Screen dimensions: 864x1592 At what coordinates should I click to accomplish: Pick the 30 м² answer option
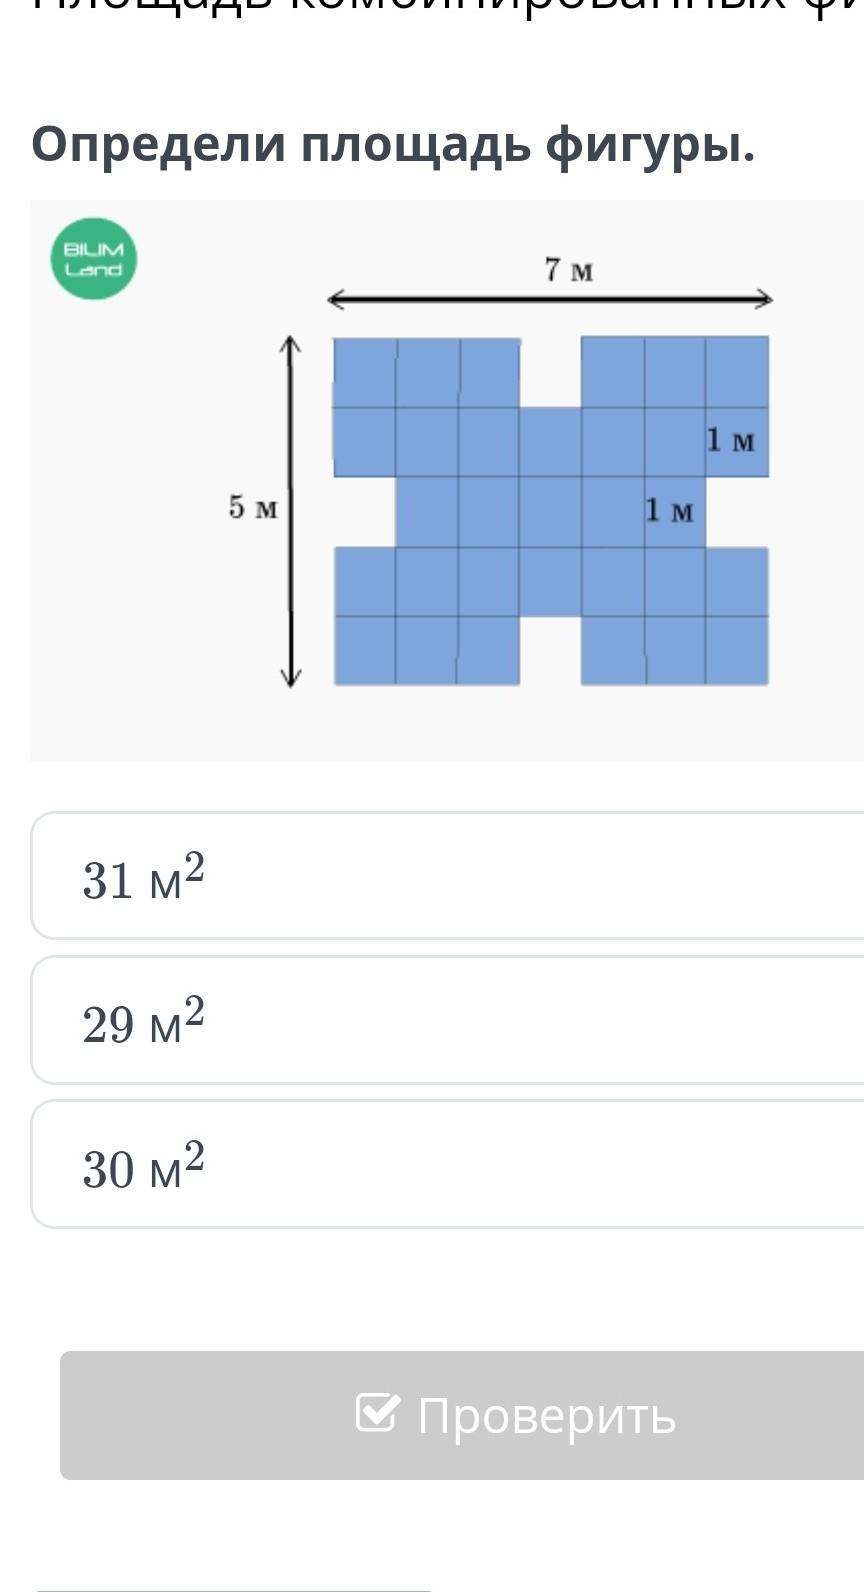tap(447, 1165)
